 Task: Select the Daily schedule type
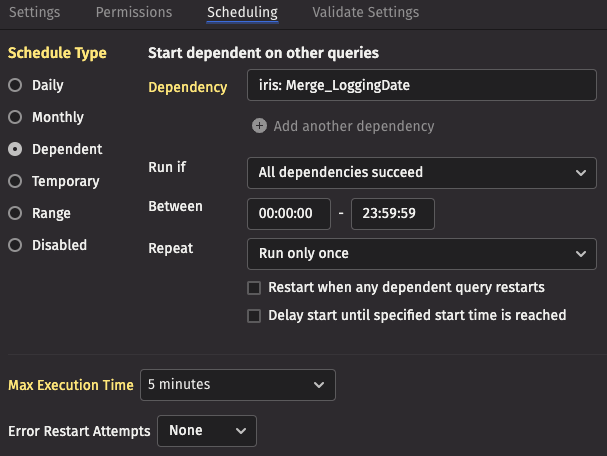tap(15, 86)
